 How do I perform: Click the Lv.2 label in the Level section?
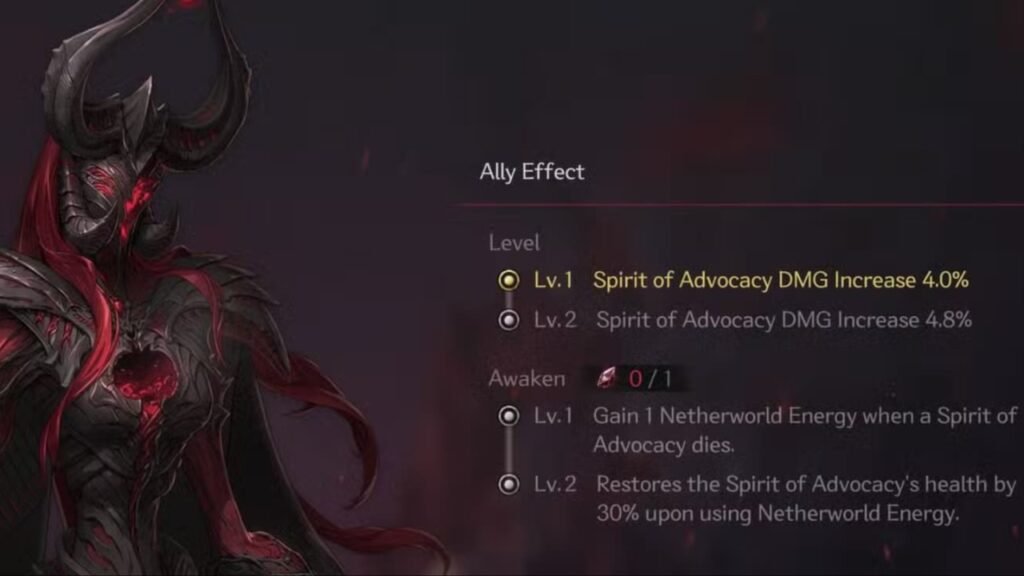[x=555, y=320]
